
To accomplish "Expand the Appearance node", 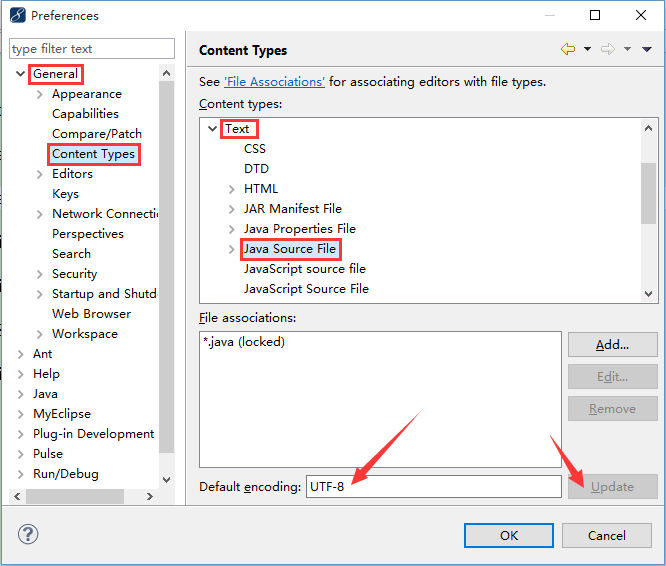I will [40, 94].
